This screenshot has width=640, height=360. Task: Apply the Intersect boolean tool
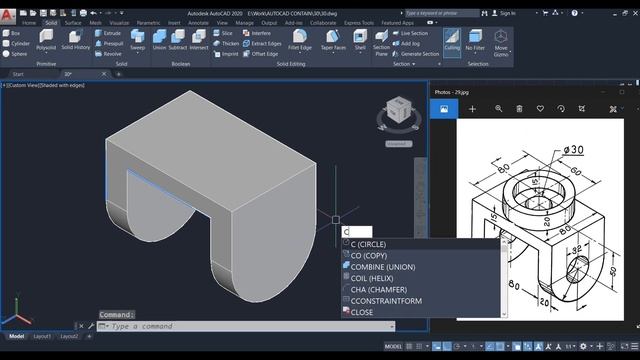[199, 40]
